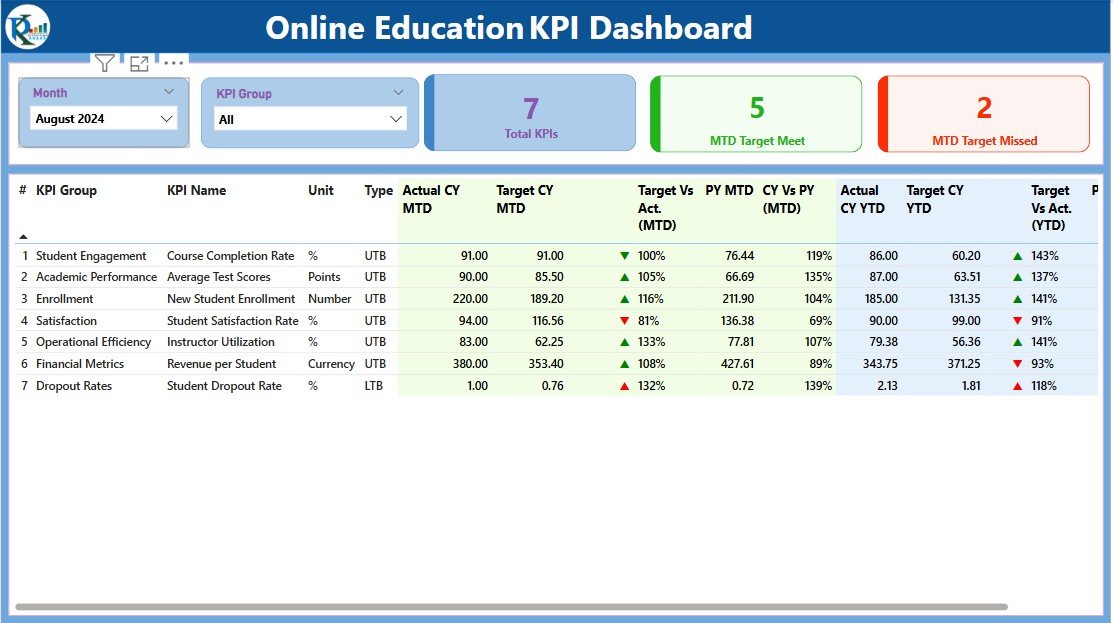Image resolution: width=1113 pixels, height=623 pixels.
Task: Select the Financial Metrics cell
Action: [x=80, y=364]
